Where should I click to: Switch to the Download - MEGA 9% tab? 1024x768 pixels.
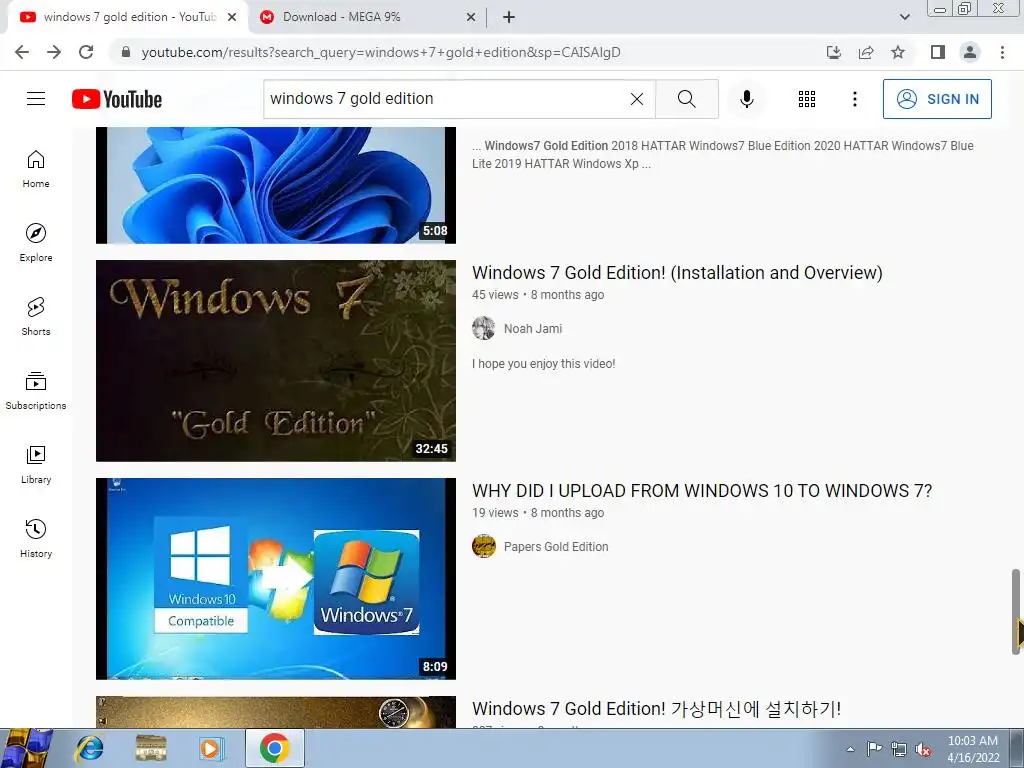[367, 17]
